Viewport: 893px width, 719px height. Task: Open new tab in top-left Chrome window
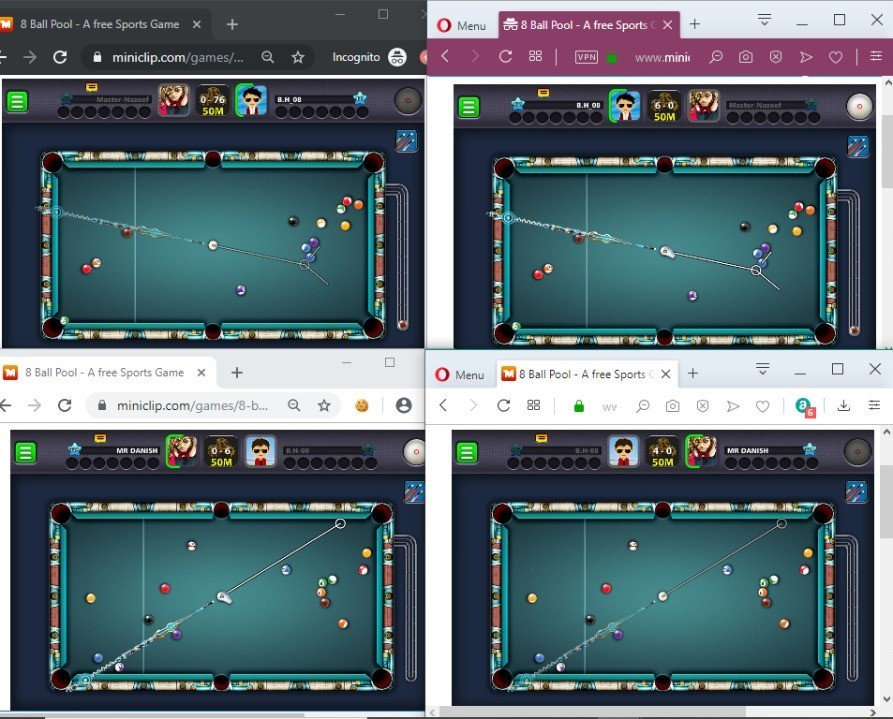[232, 24]
